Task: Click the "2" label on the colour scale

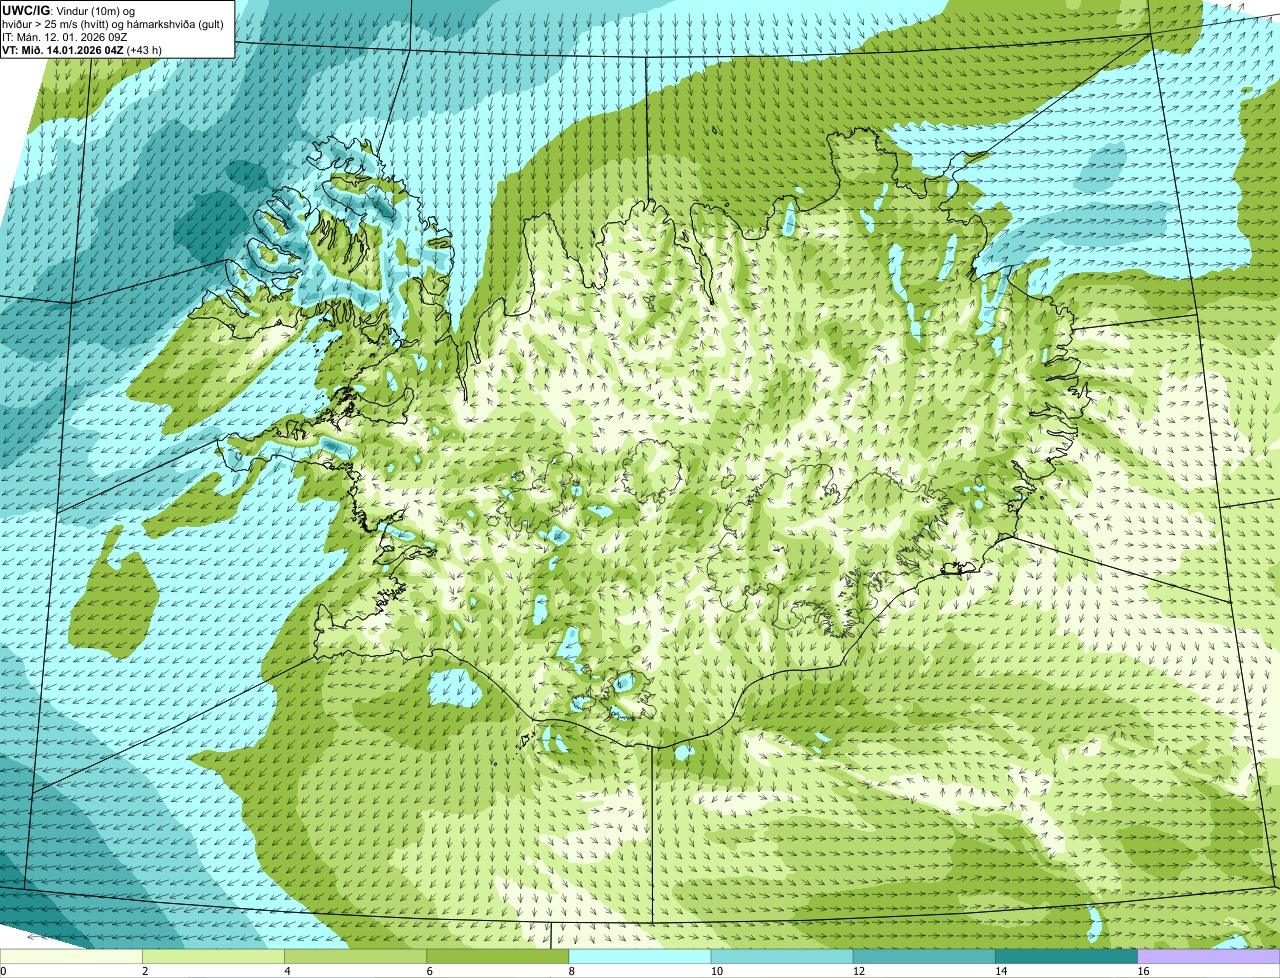Action: (145, 971)
